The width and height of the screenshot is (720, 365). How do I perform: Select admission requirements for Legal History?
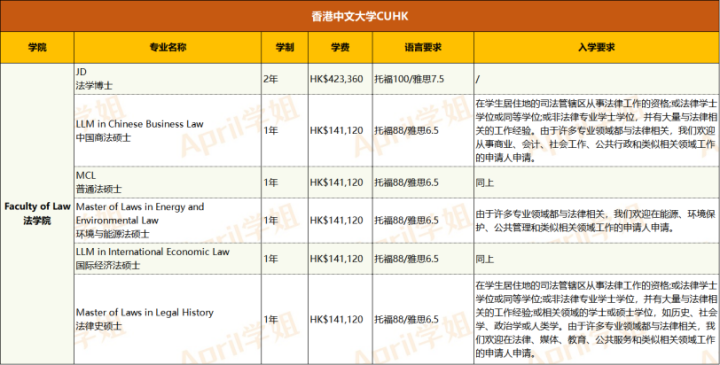coord(596,319)
